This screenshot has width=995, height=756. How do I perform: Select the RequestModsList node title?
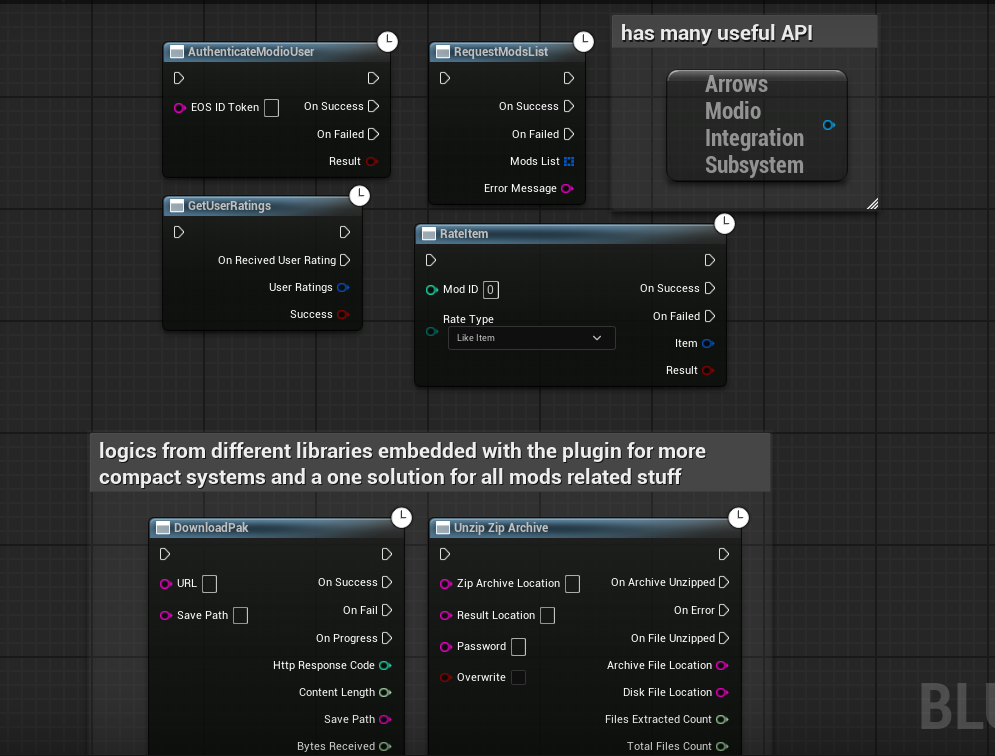501,52
